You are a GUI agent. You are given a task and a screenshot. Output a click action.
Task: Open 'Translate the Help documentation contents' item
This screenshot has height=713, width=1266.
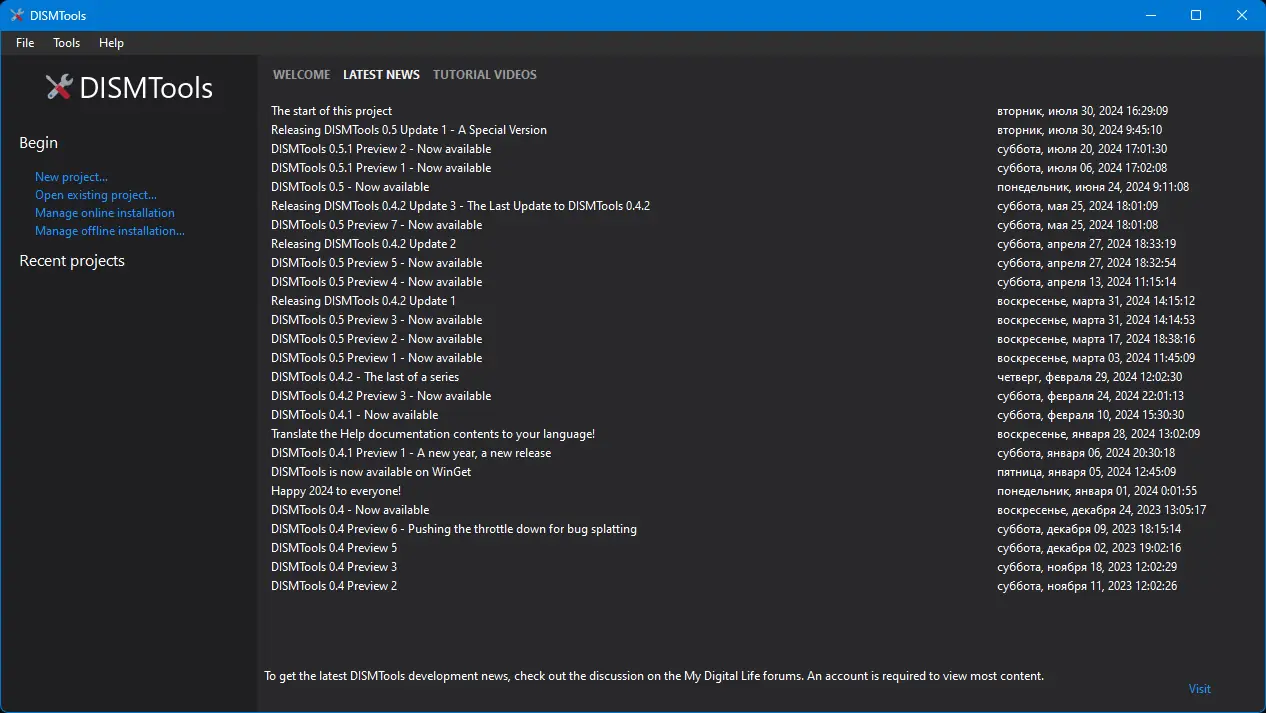433,434
